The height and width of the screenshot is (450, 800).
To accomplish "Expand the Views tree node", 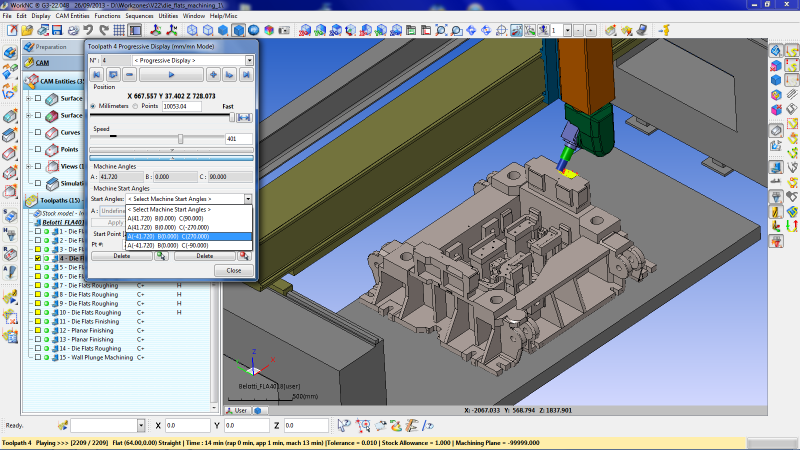I will pos(29,166).
